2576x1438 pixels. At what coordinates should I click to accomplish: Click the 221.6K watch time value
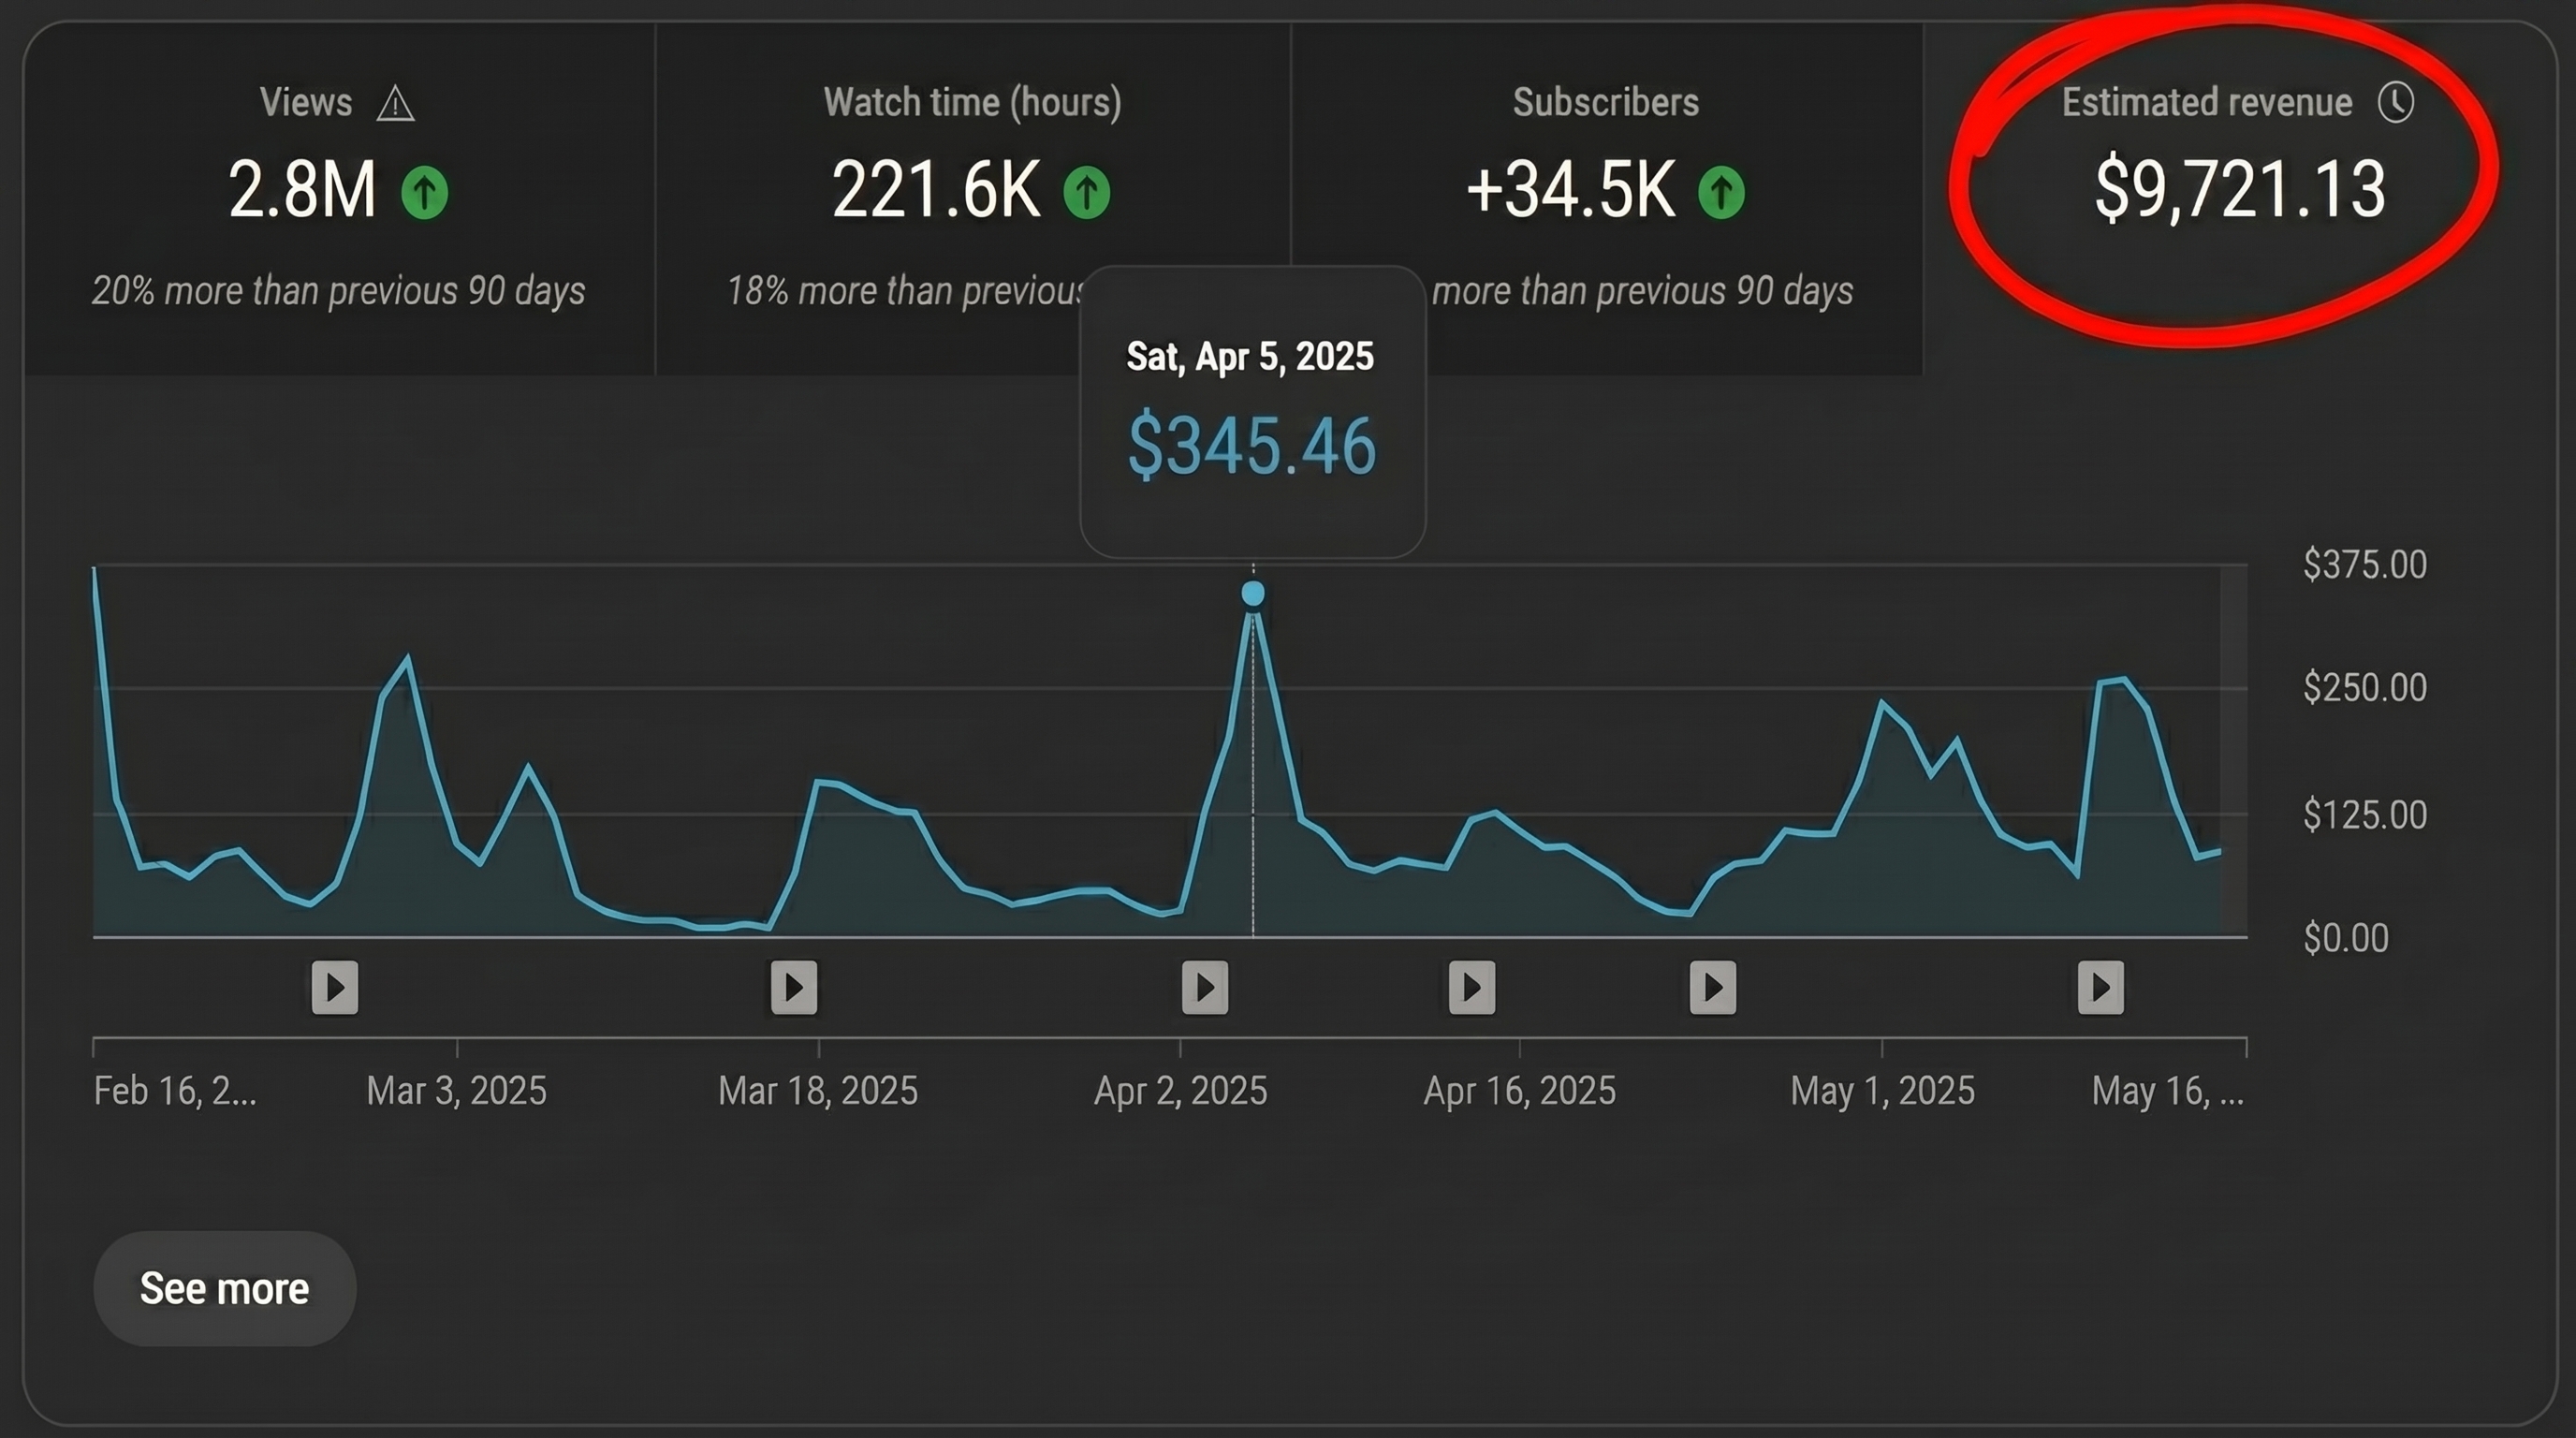click(x=936, y=189)
